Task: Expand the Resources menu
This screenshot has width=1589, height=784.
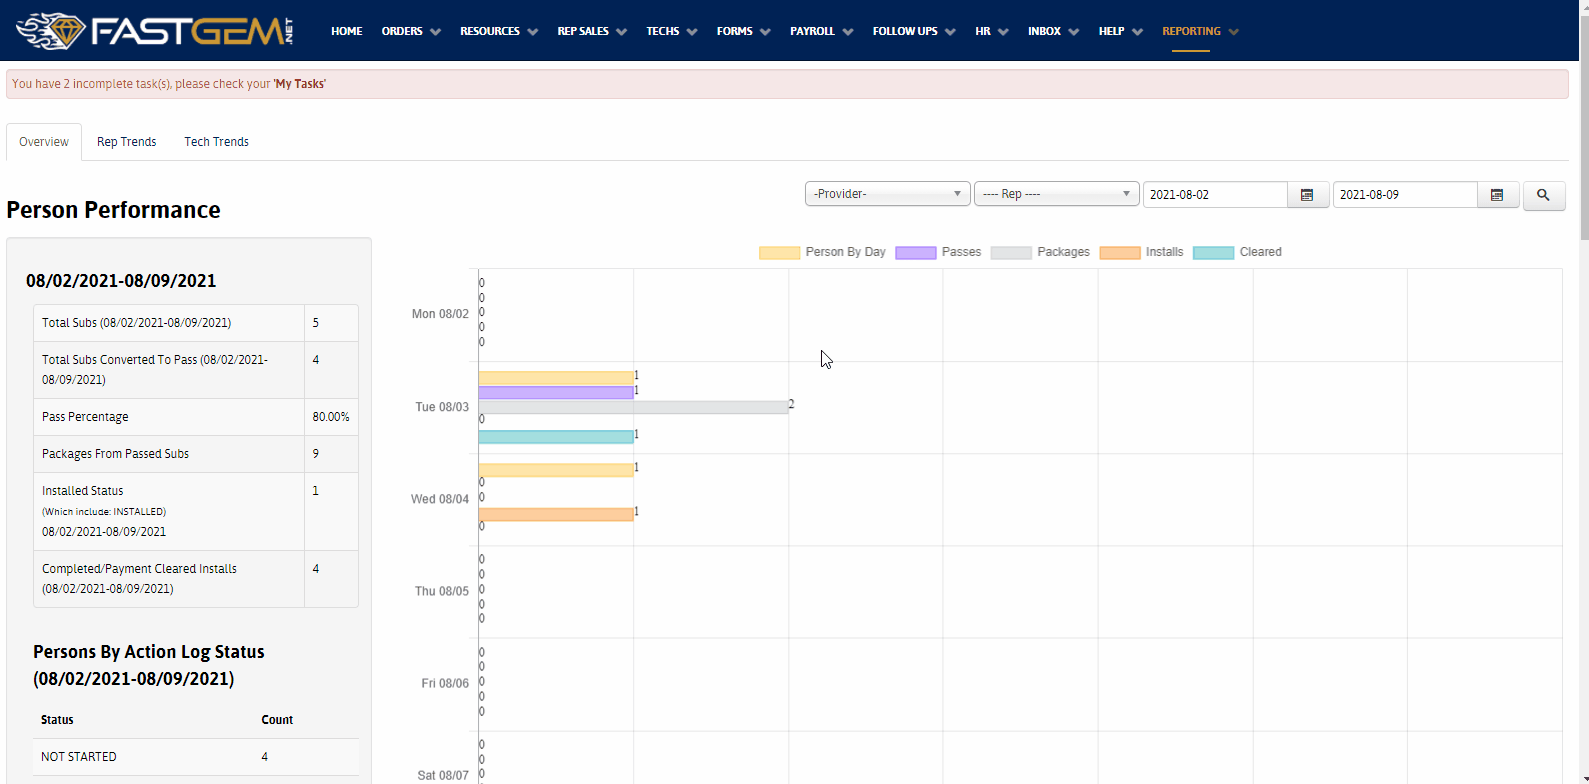Action: tap(499, 31)
